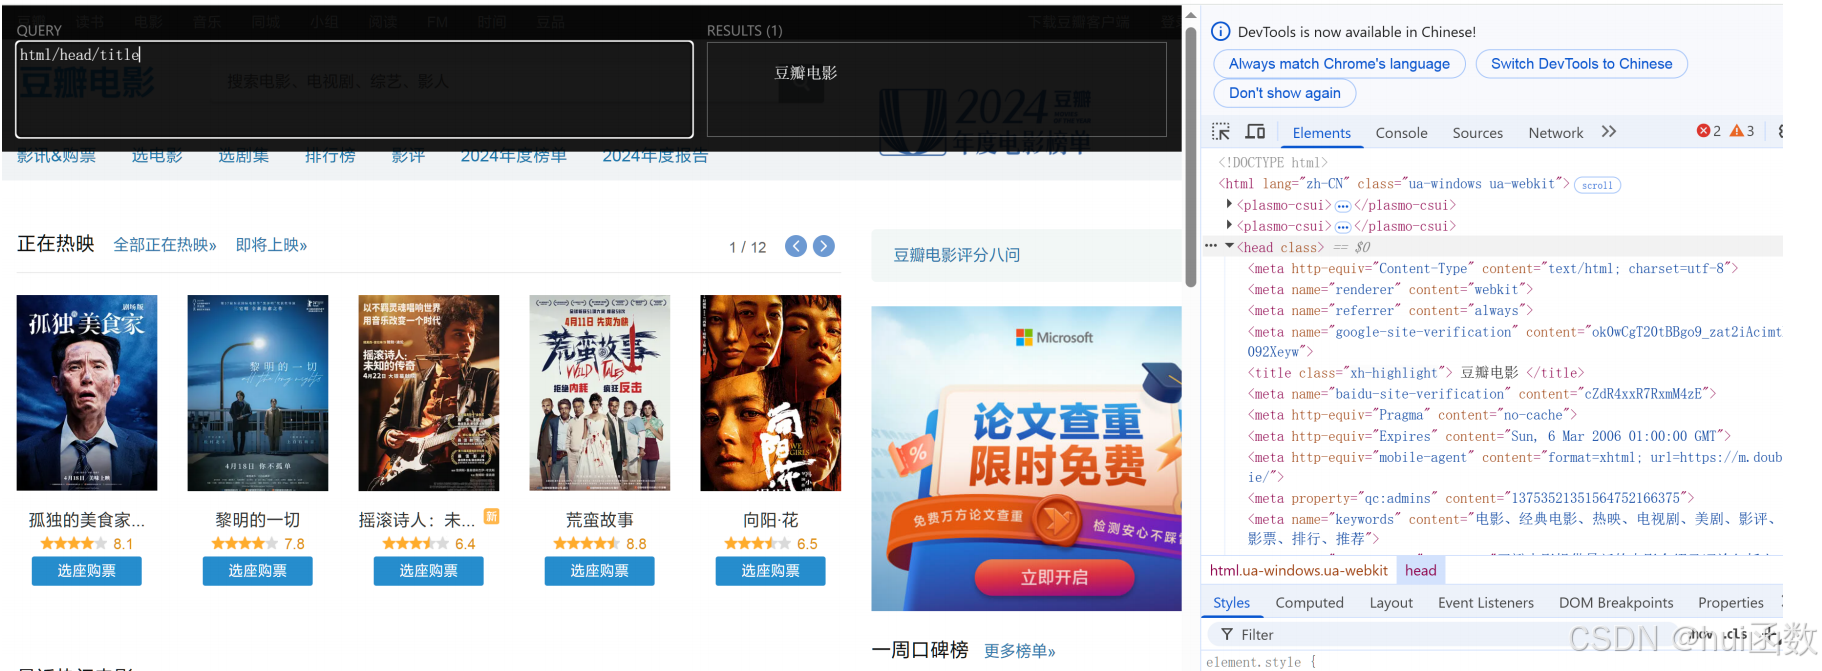Switch to the Computed sub-tab
The image size is (1822, 671).
pos(1309,603)
